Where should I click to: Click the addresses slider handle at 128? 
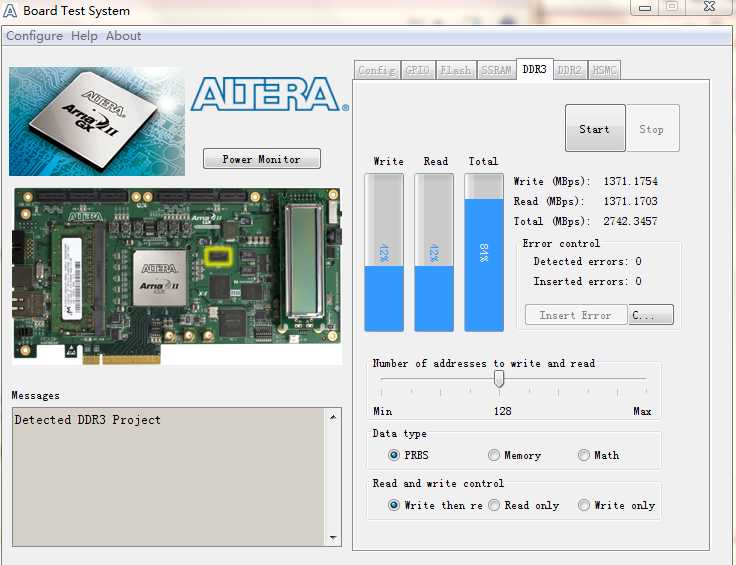pos(499,379)
